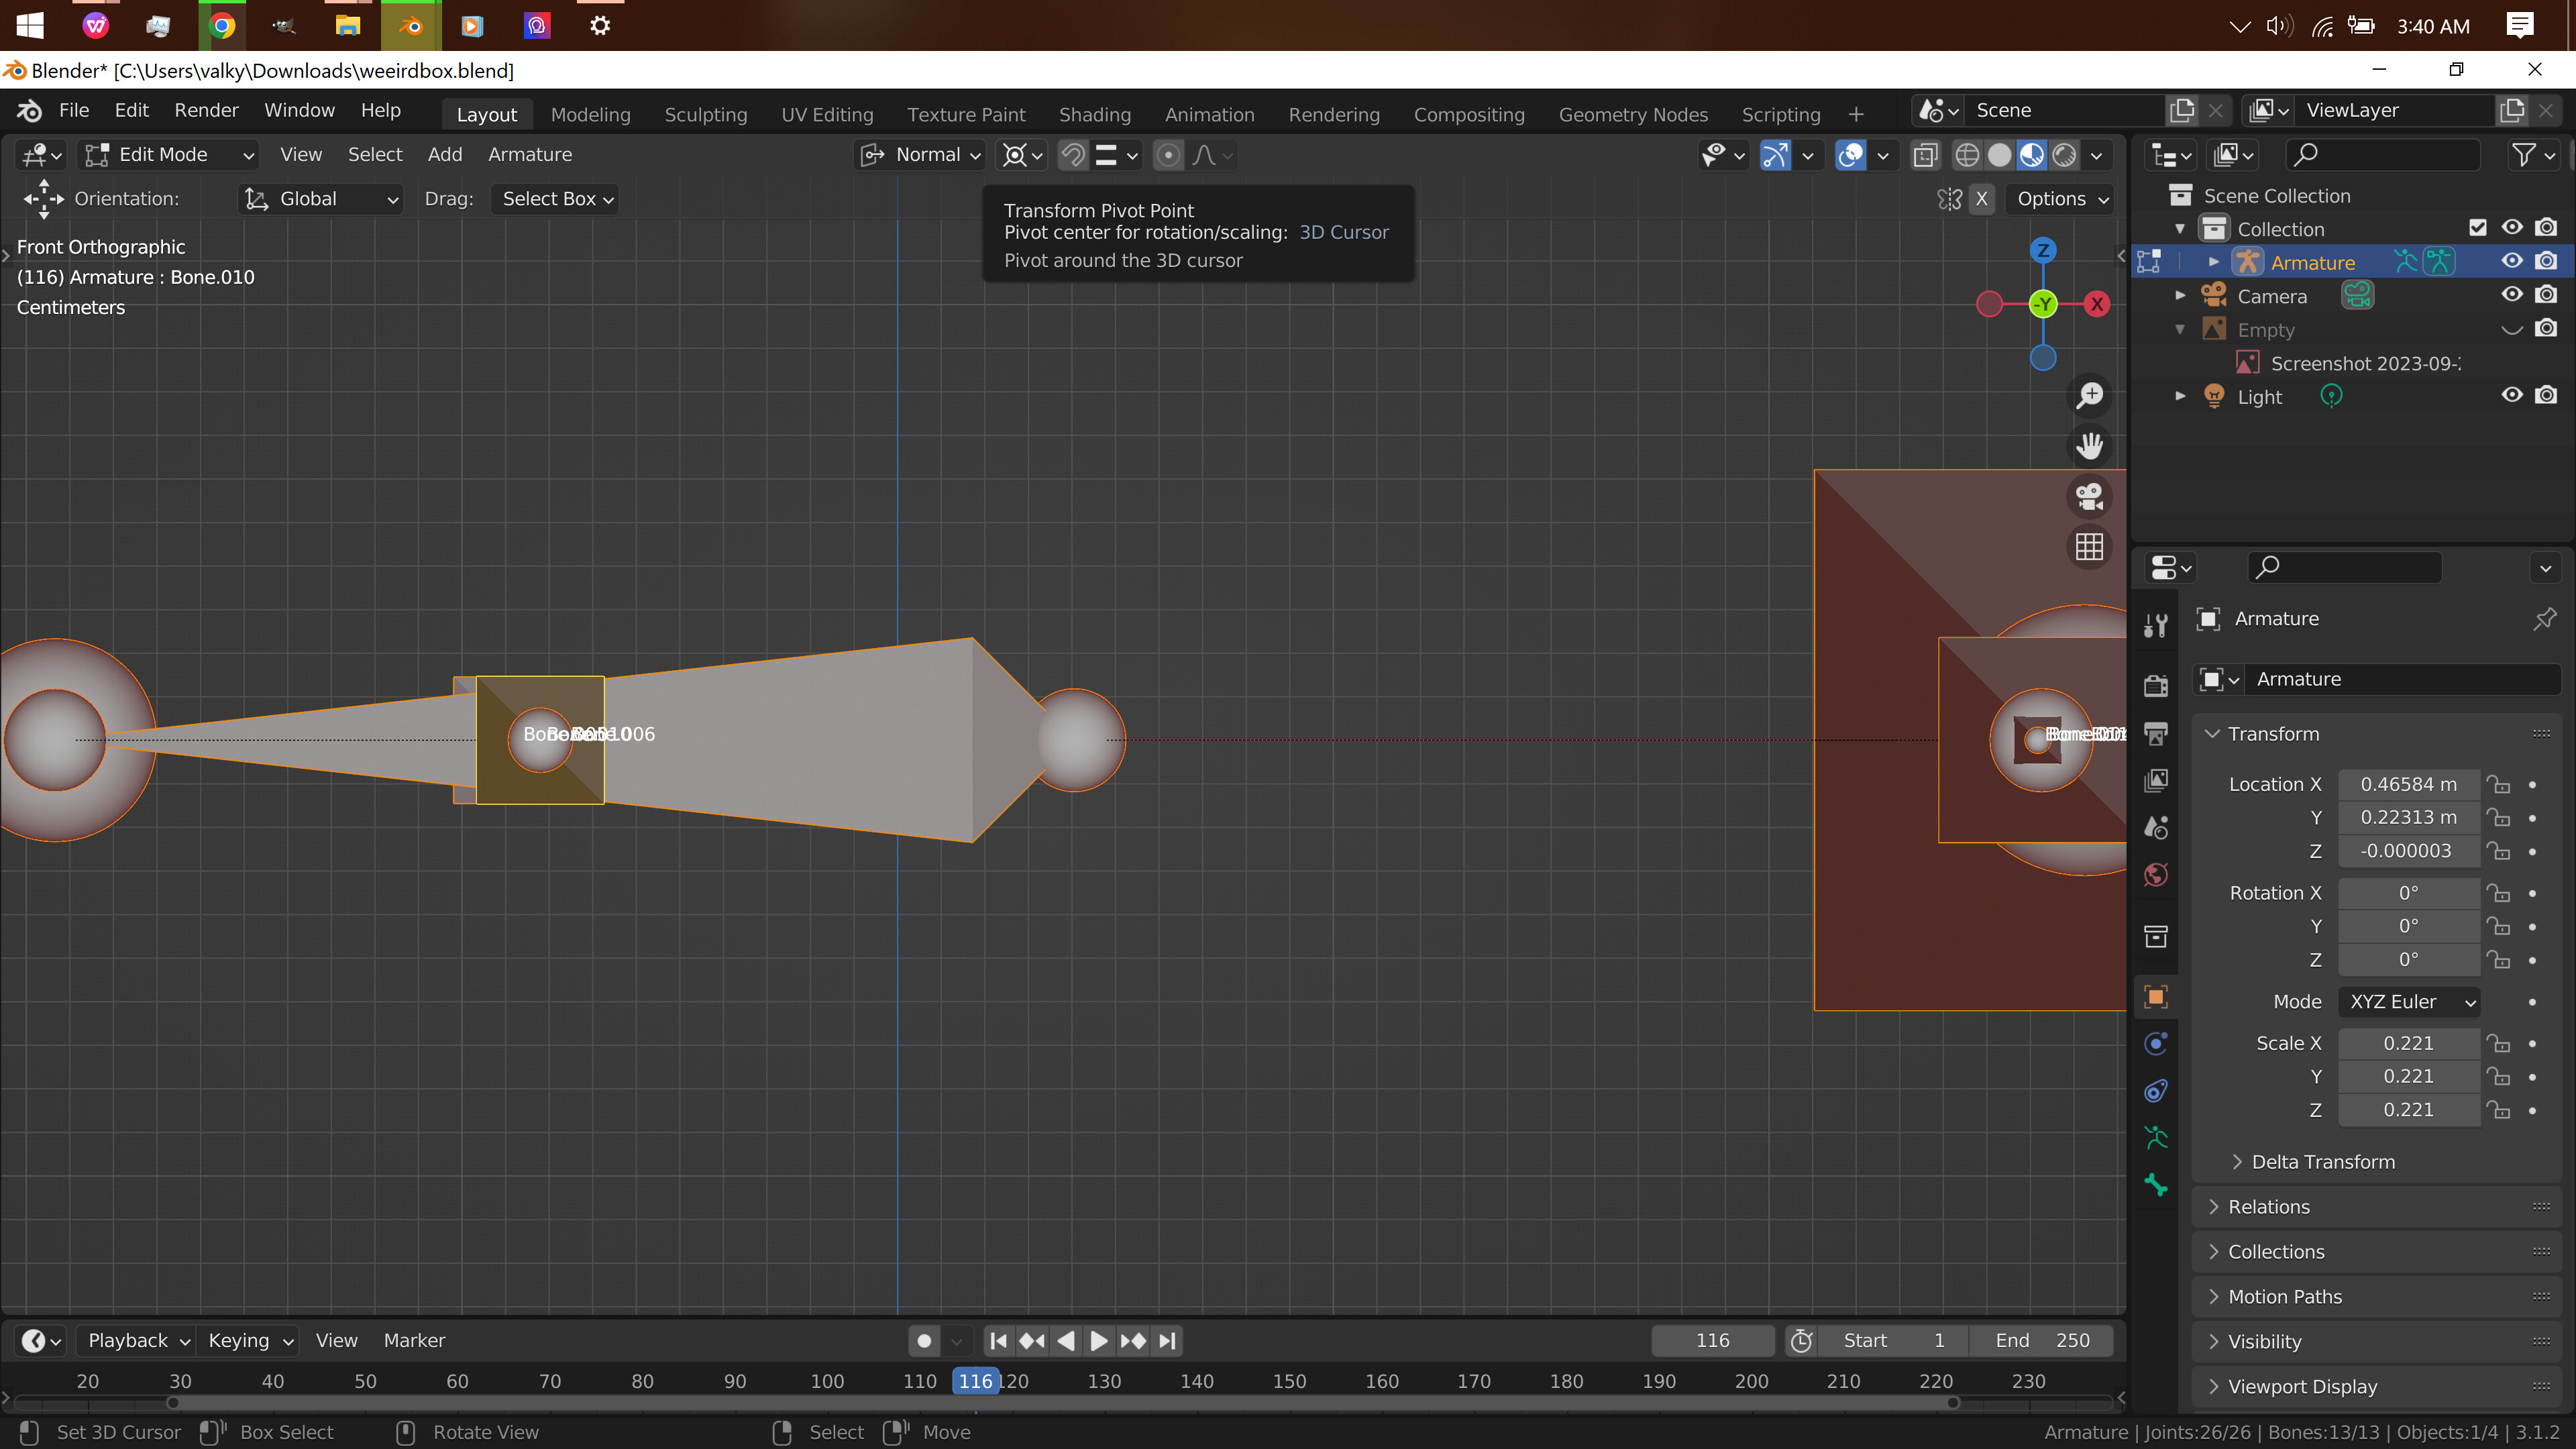Disable Light in renders camera icon
Viewport: 2576px width, 1449px height.
pyautogui.click(x=2546, y=395)
